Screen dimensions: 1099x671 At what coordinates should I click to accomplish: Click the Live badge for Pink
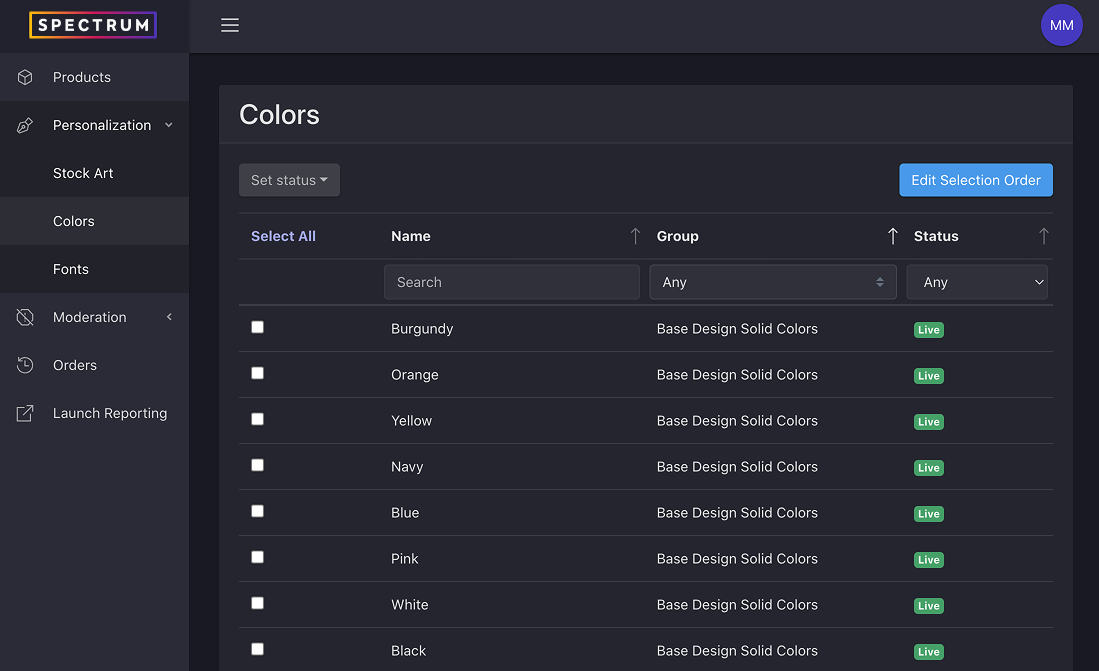pos(929,560)
